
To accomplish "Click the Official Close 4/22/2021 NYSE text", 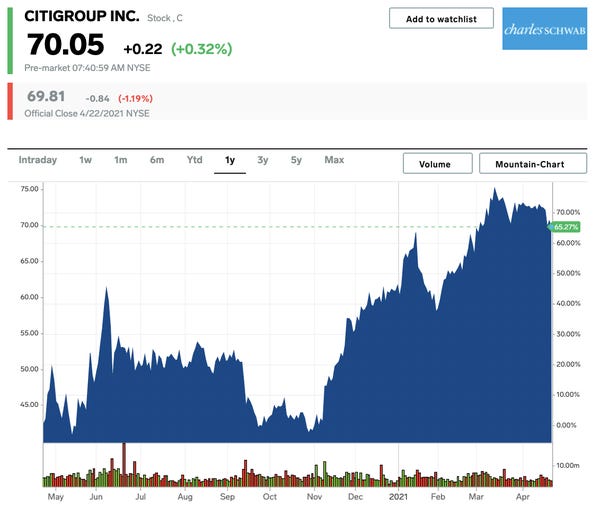I will click(87, 113).
